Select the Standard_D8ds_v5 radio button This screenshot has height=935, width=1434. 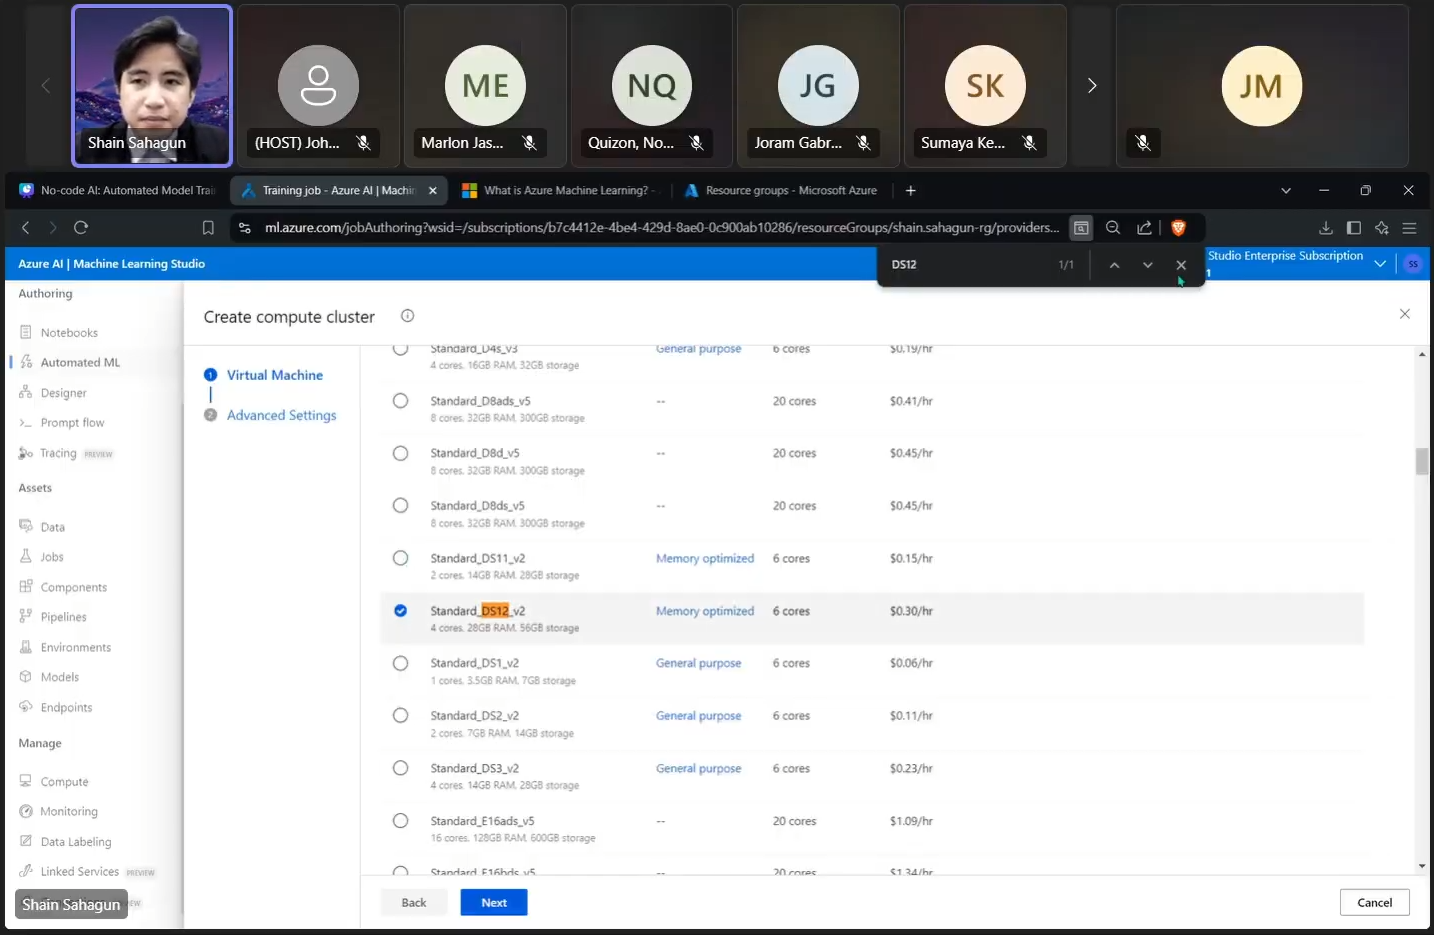400,505
